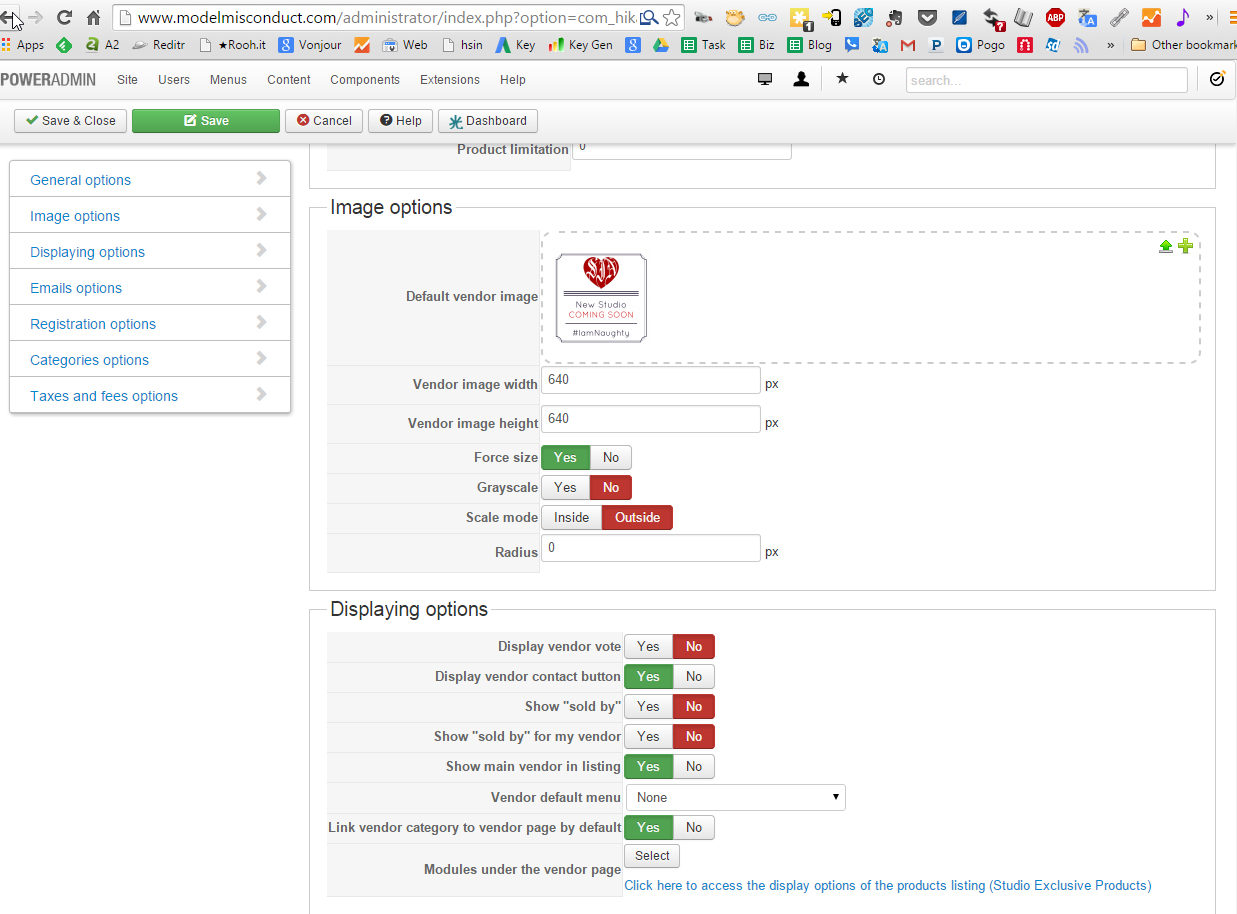Image resolution: width=1237 pixels, height=914 pixels.
Task: Open the Components menu
Action: (365, 80)
